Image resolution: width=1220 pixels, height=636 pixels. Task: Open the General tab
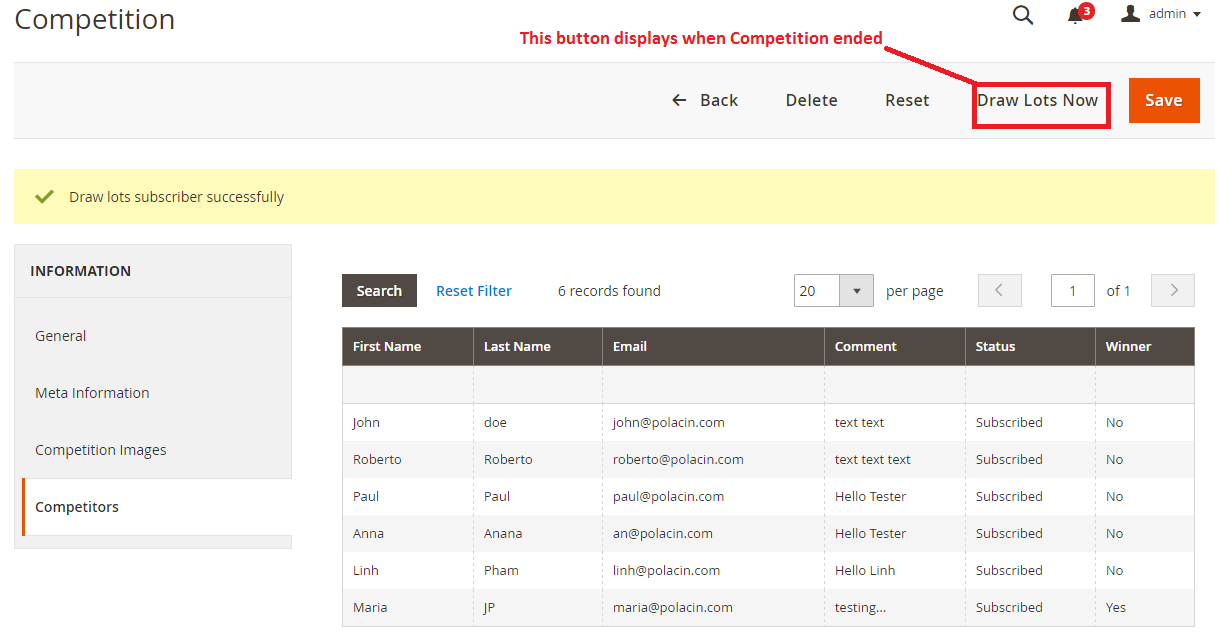click(x=61, y=336)
